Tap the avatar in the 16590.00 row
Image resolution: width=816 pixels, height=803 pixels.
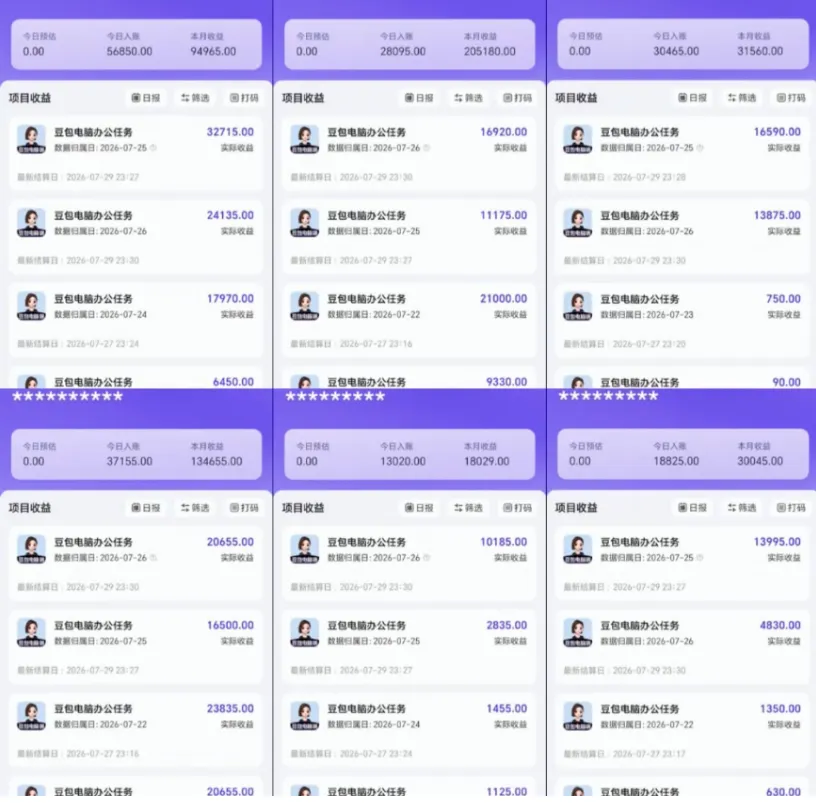point(578,139)
